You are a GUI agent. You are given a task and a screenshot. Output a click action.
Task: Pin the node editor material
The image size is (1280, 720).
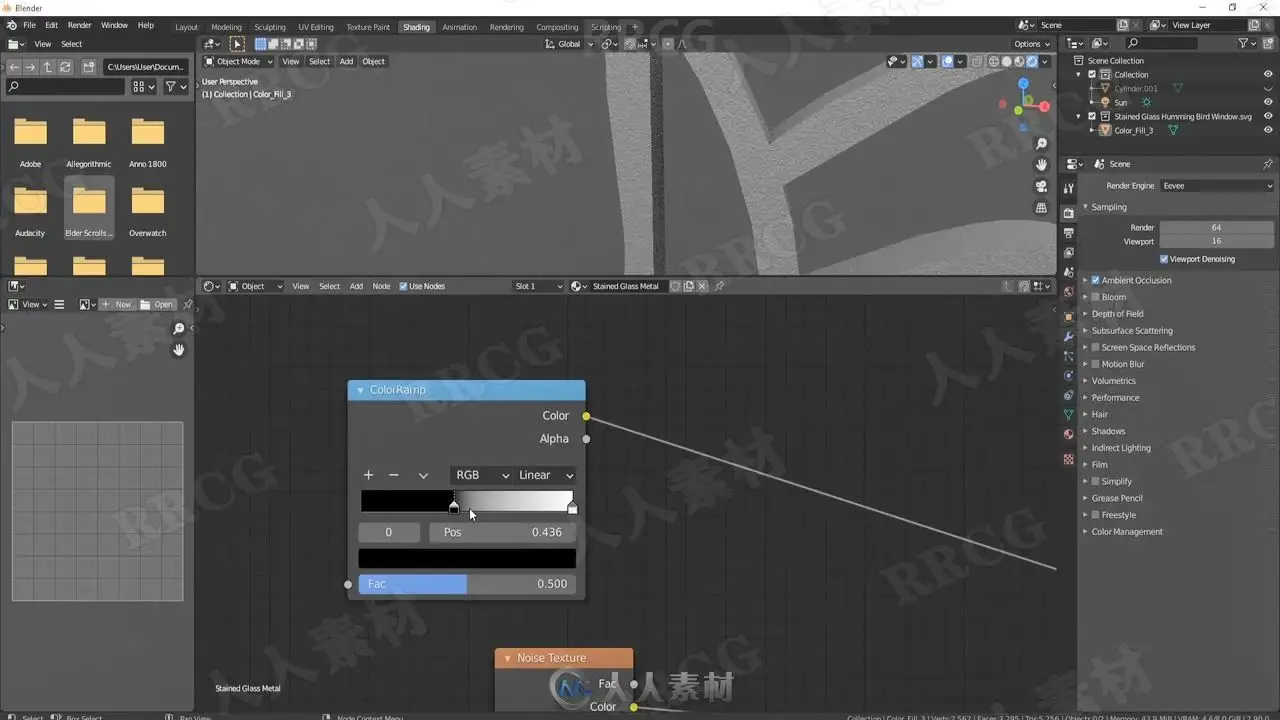point(719,286)
